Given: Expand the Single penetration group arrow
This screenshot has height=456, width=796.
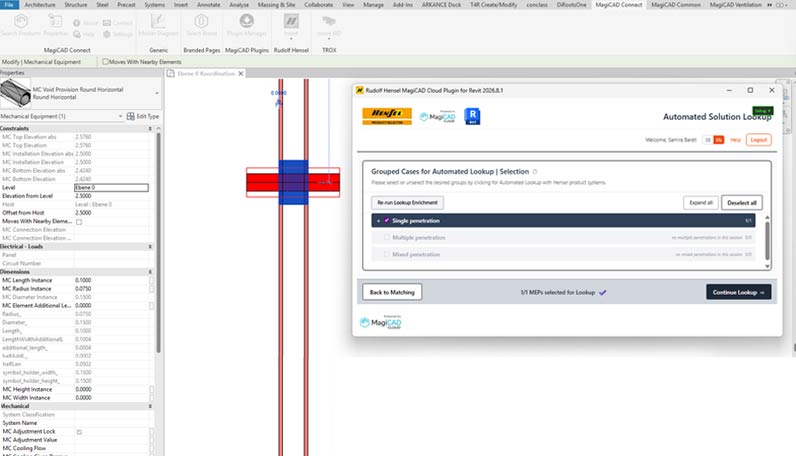Looking at the screenshot, I should 378,221.
